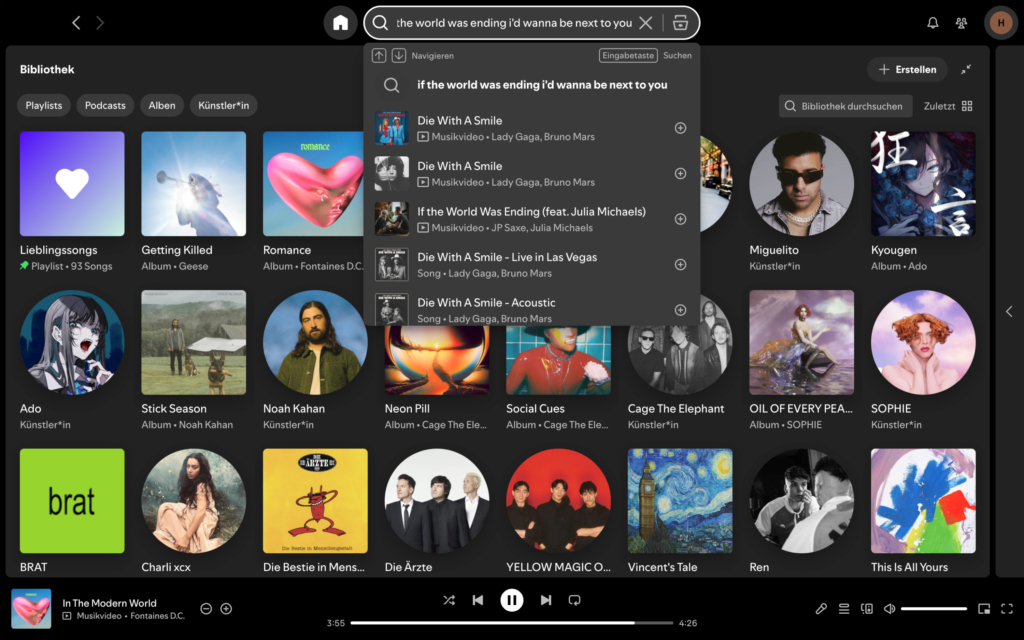Enable shuffle playback
This screenshot has width=1024, height=640.
[449, 600]
